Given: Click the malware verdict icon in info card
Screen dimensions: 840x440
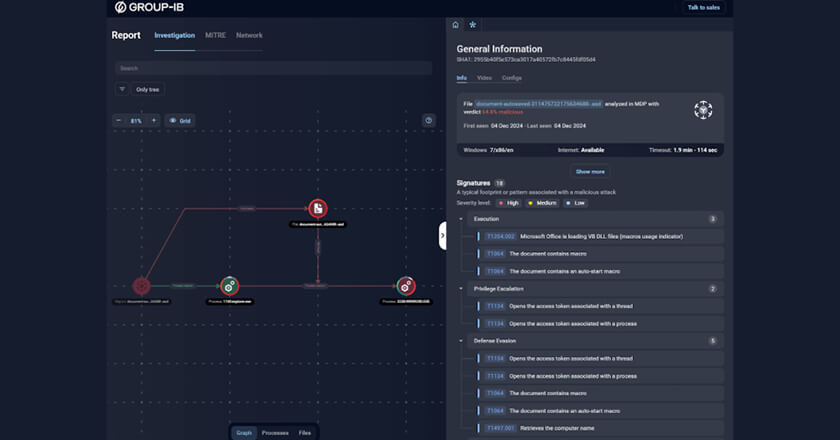Looking at the screenshot, I should 703,110.
